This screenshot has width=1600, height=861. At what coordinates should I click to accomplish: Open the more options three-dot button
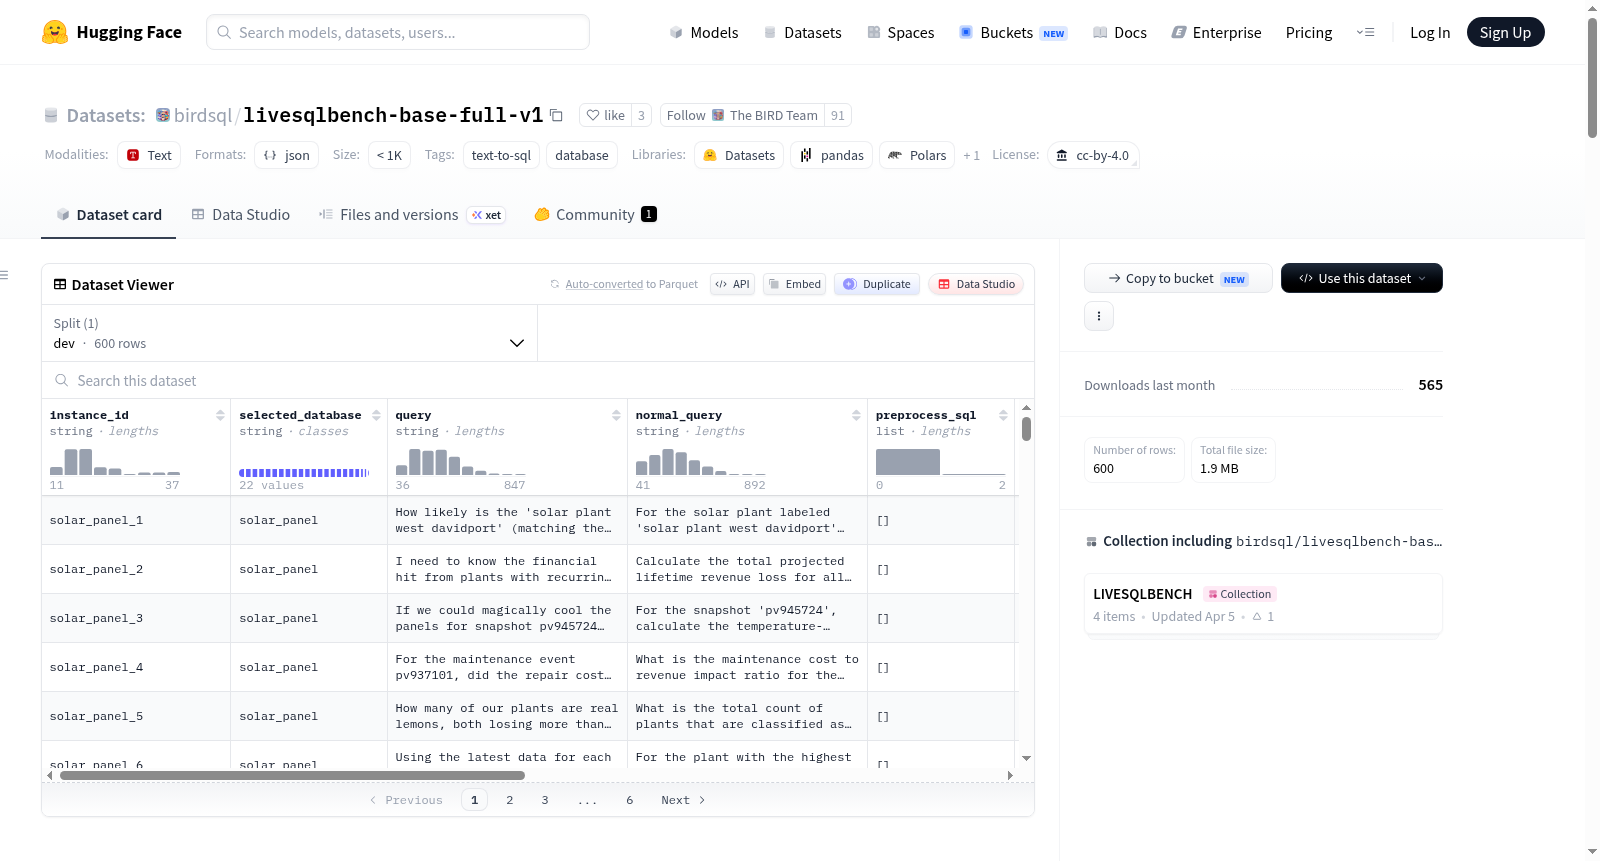1099,316
